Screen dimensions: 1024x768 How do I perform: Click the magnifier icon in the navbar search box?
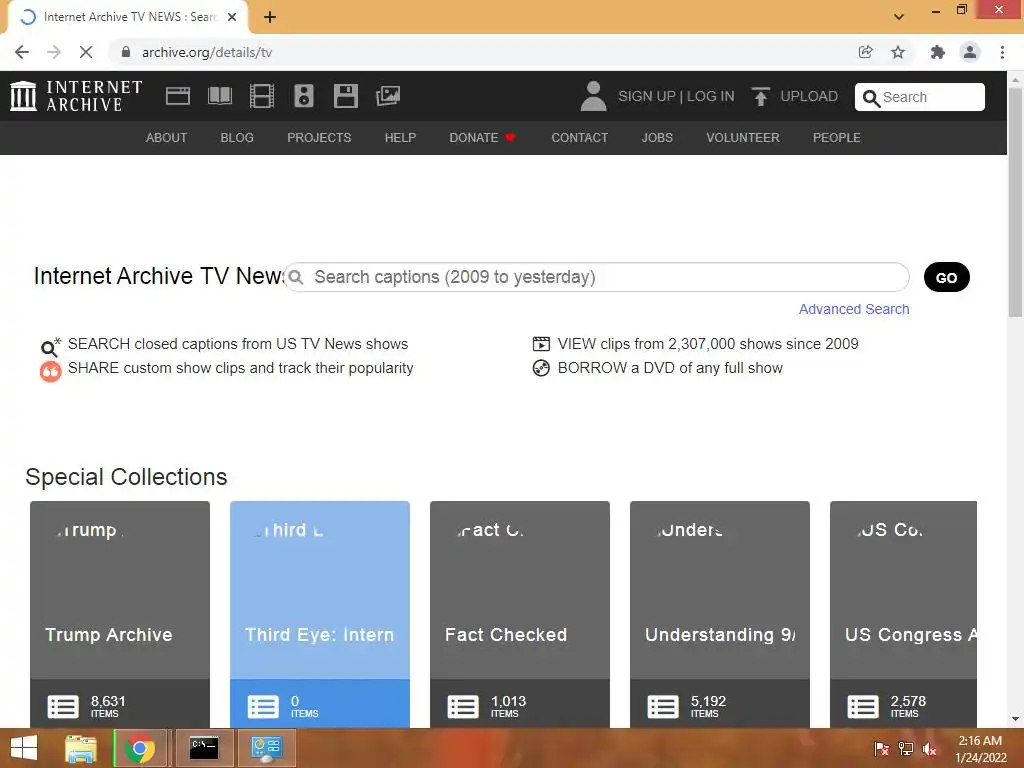point(871,98)
